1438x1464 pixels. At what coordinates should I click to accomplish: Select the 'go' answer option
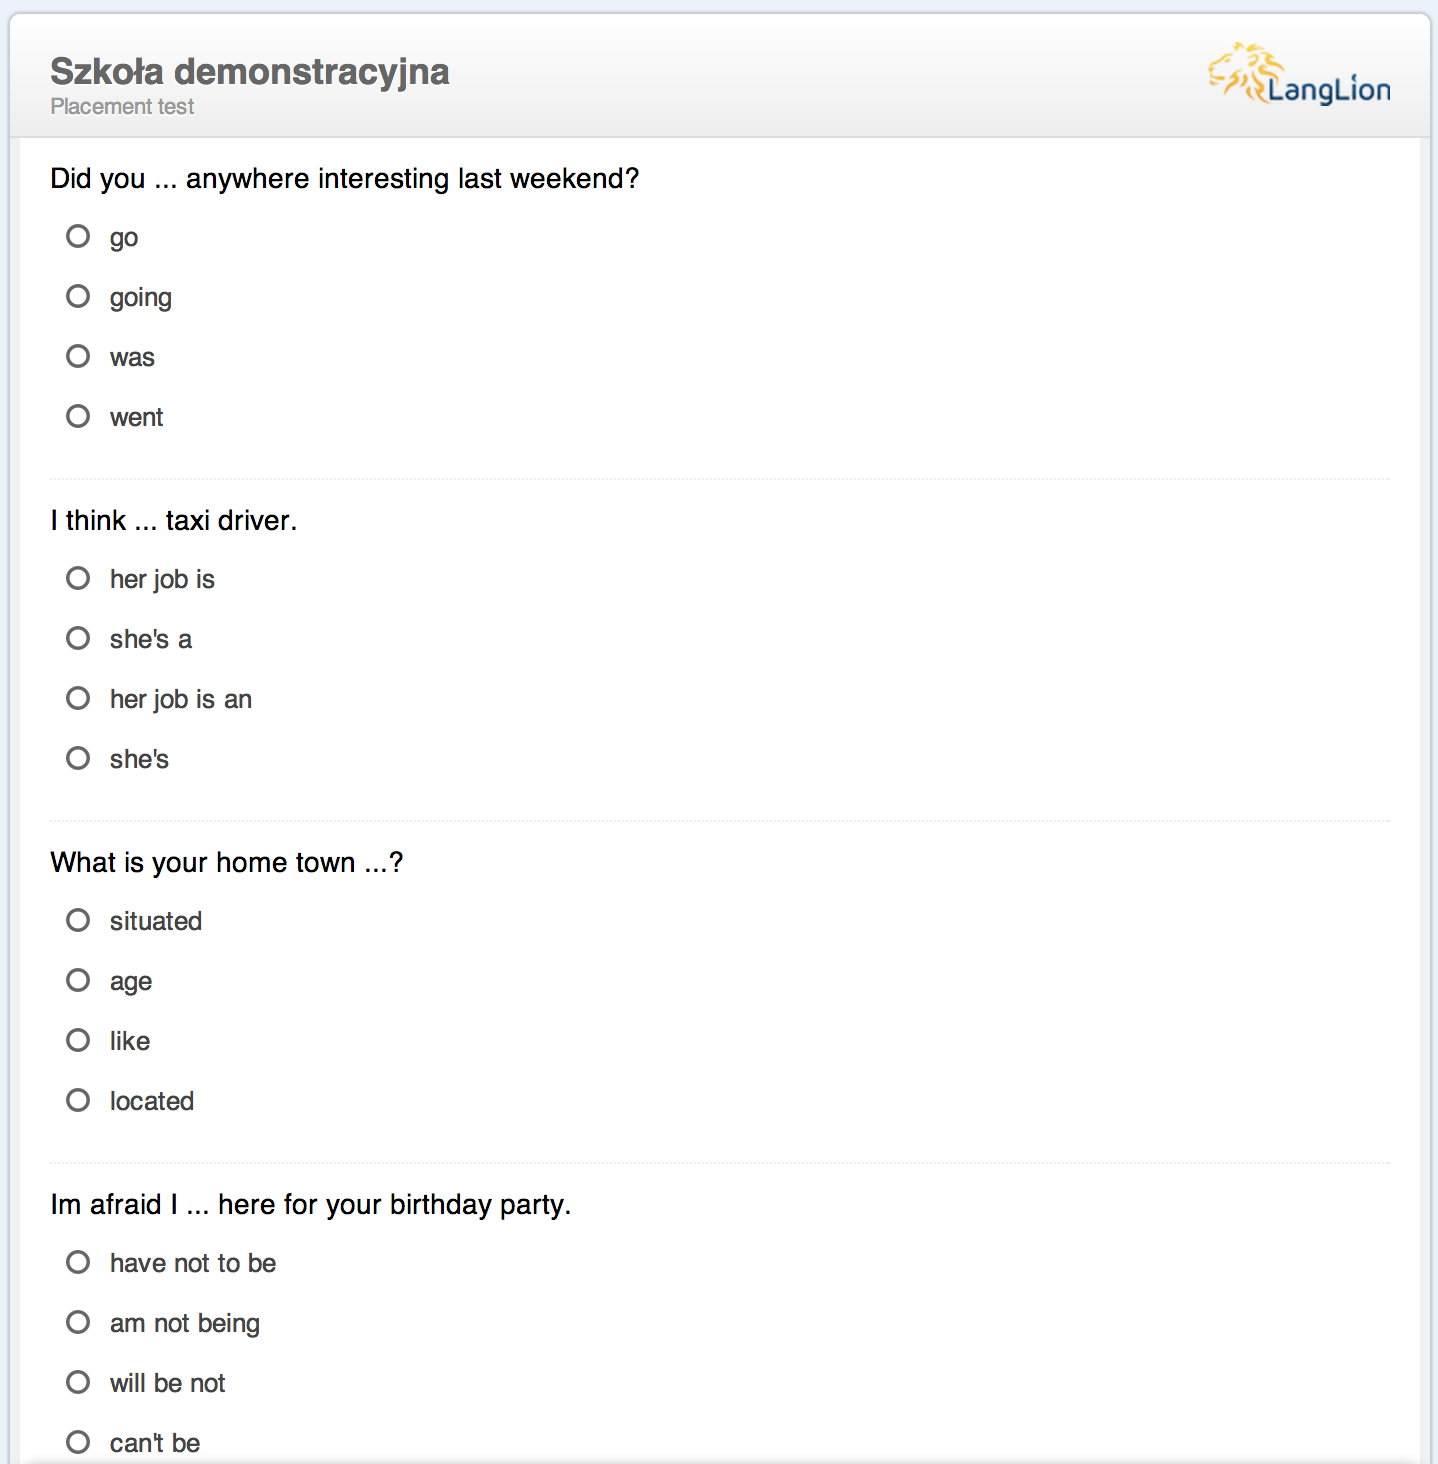click(78, 237)
